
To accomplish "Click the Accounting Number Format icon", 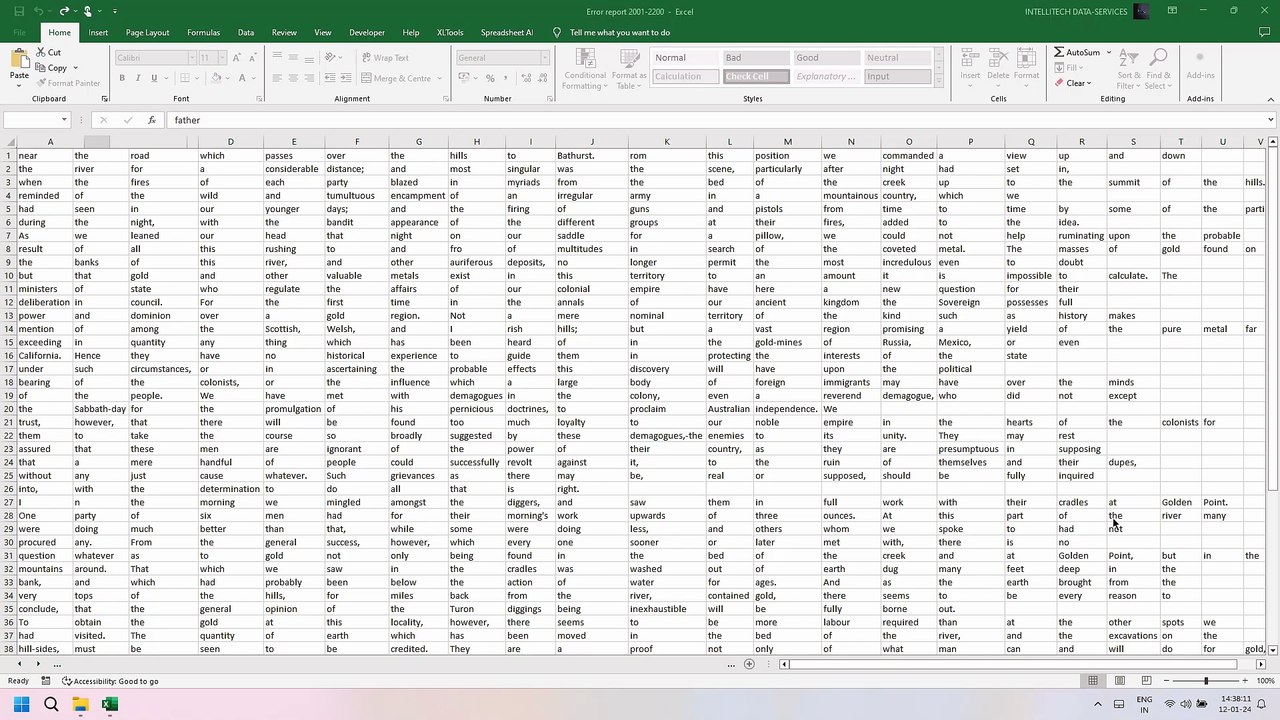I will 462,78.
